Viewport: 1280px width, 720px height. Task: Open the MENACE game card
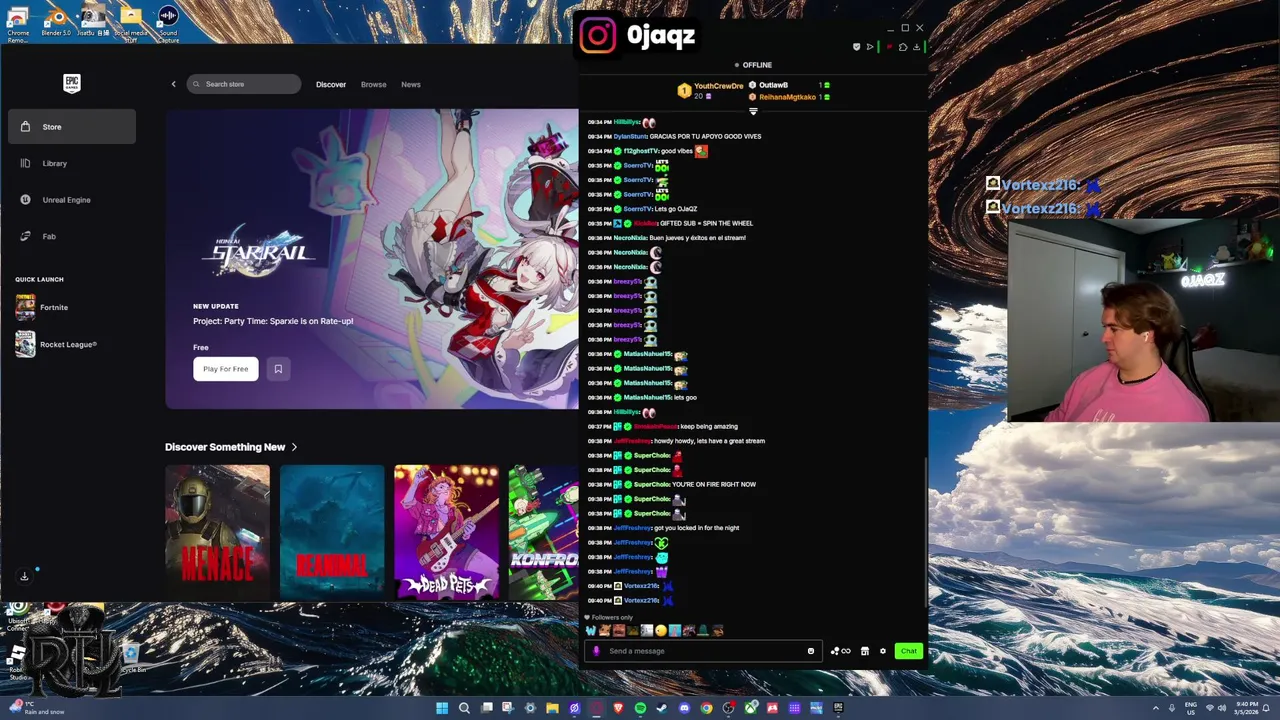coord(217,532)
